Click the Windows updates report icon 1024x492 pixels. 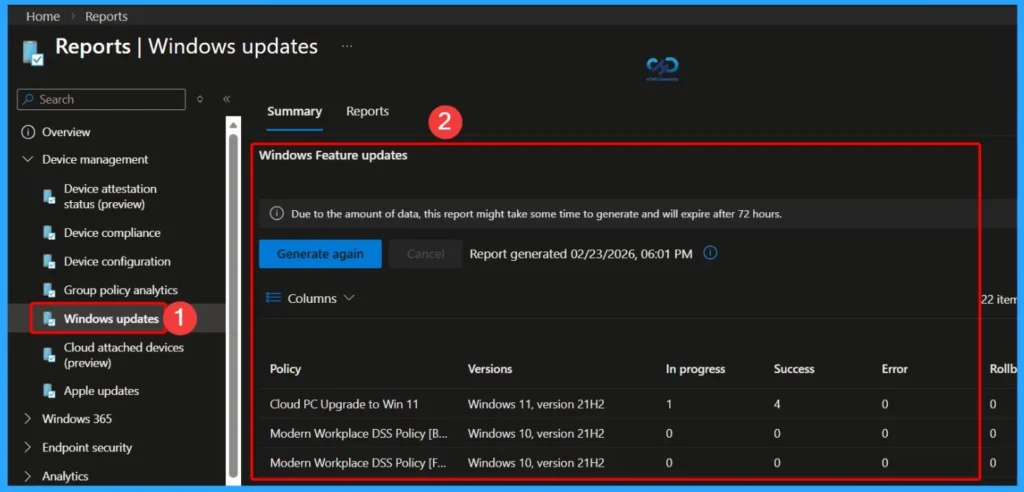coord(49,320)
